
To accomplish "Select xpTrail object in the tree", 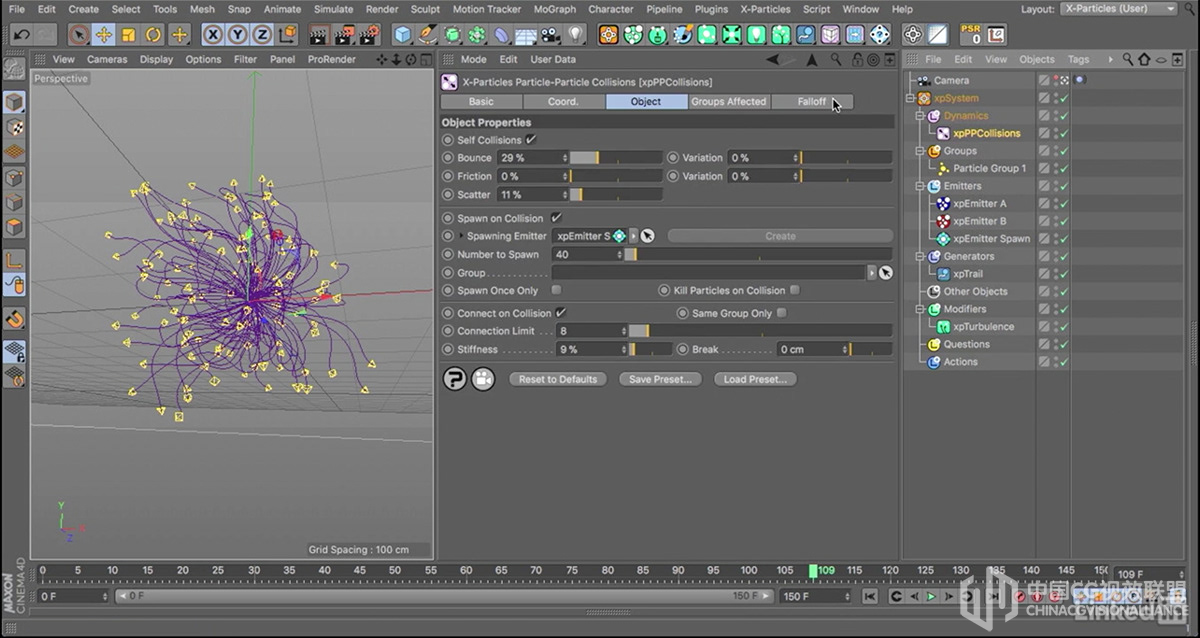I will click(967, 274).
